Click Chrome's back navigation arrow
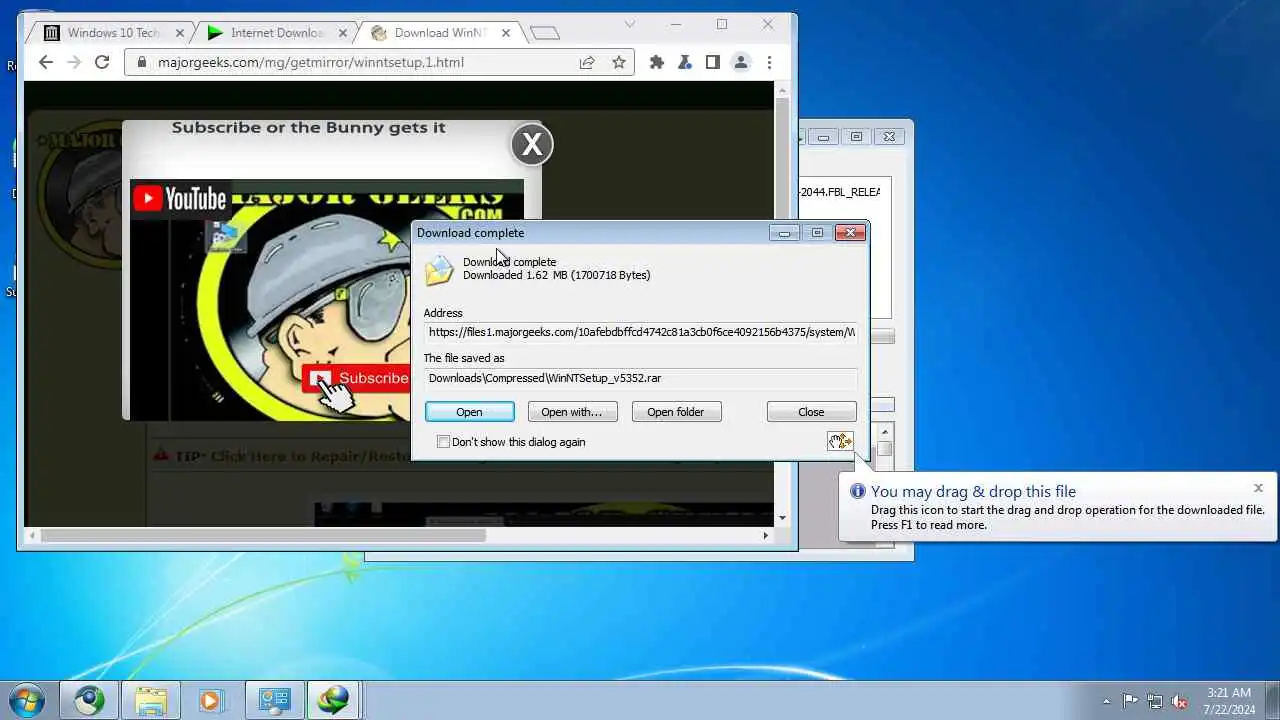This screenshot has width=1280, height=720. (x=45, y=62)
